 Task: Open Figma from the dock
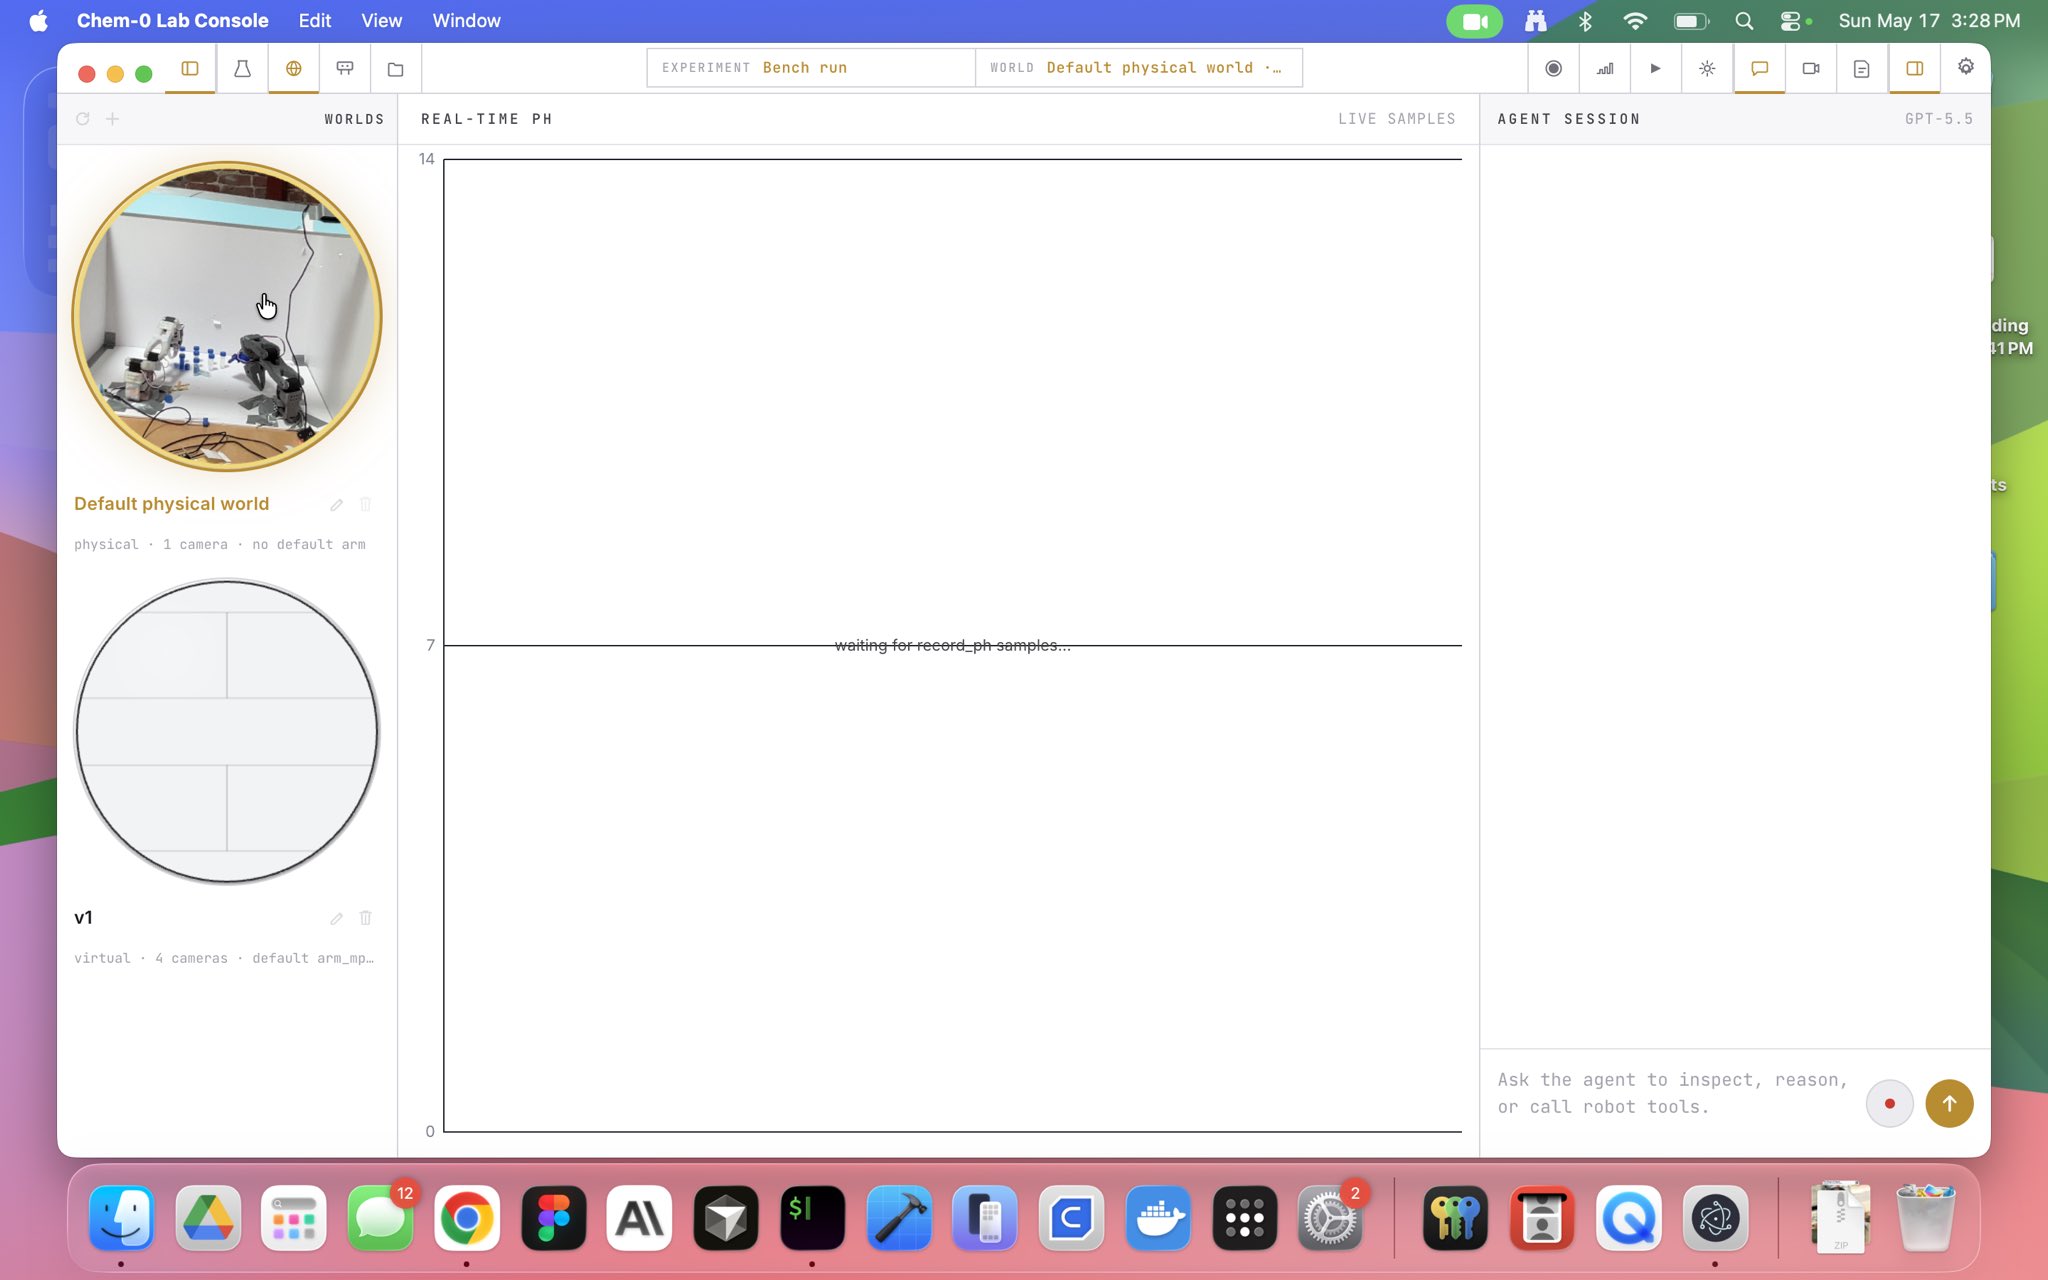(553, 1218)
